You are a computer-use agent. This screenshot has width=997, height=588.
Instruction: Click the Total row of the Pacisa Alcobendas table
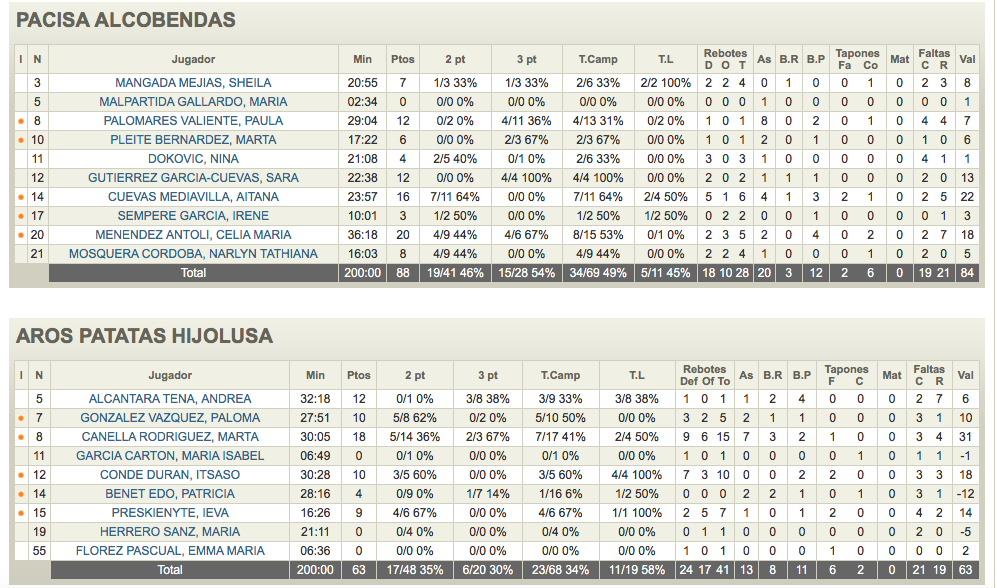pos(193,272)
